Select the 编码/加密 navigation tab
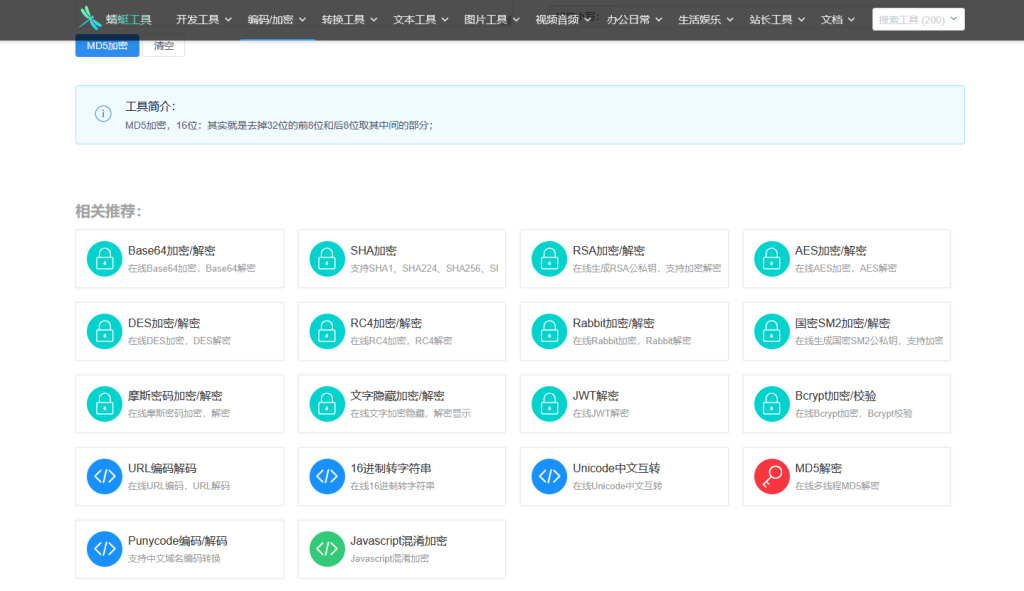Screen dimensions: 1024x591 pyautogui.click(x=275, y=18)
